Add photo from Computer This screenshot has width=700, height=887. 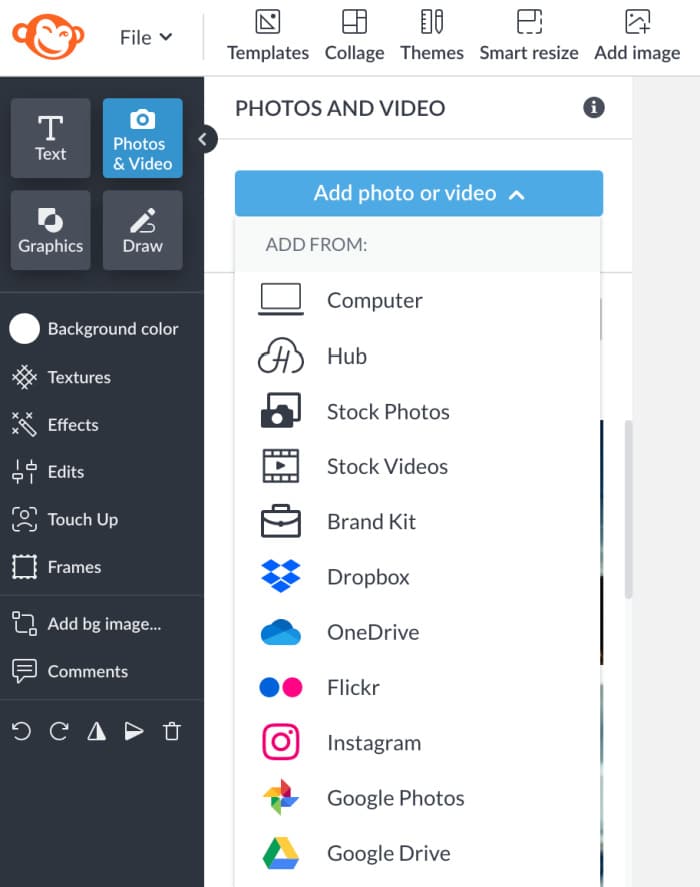point(417,300)
